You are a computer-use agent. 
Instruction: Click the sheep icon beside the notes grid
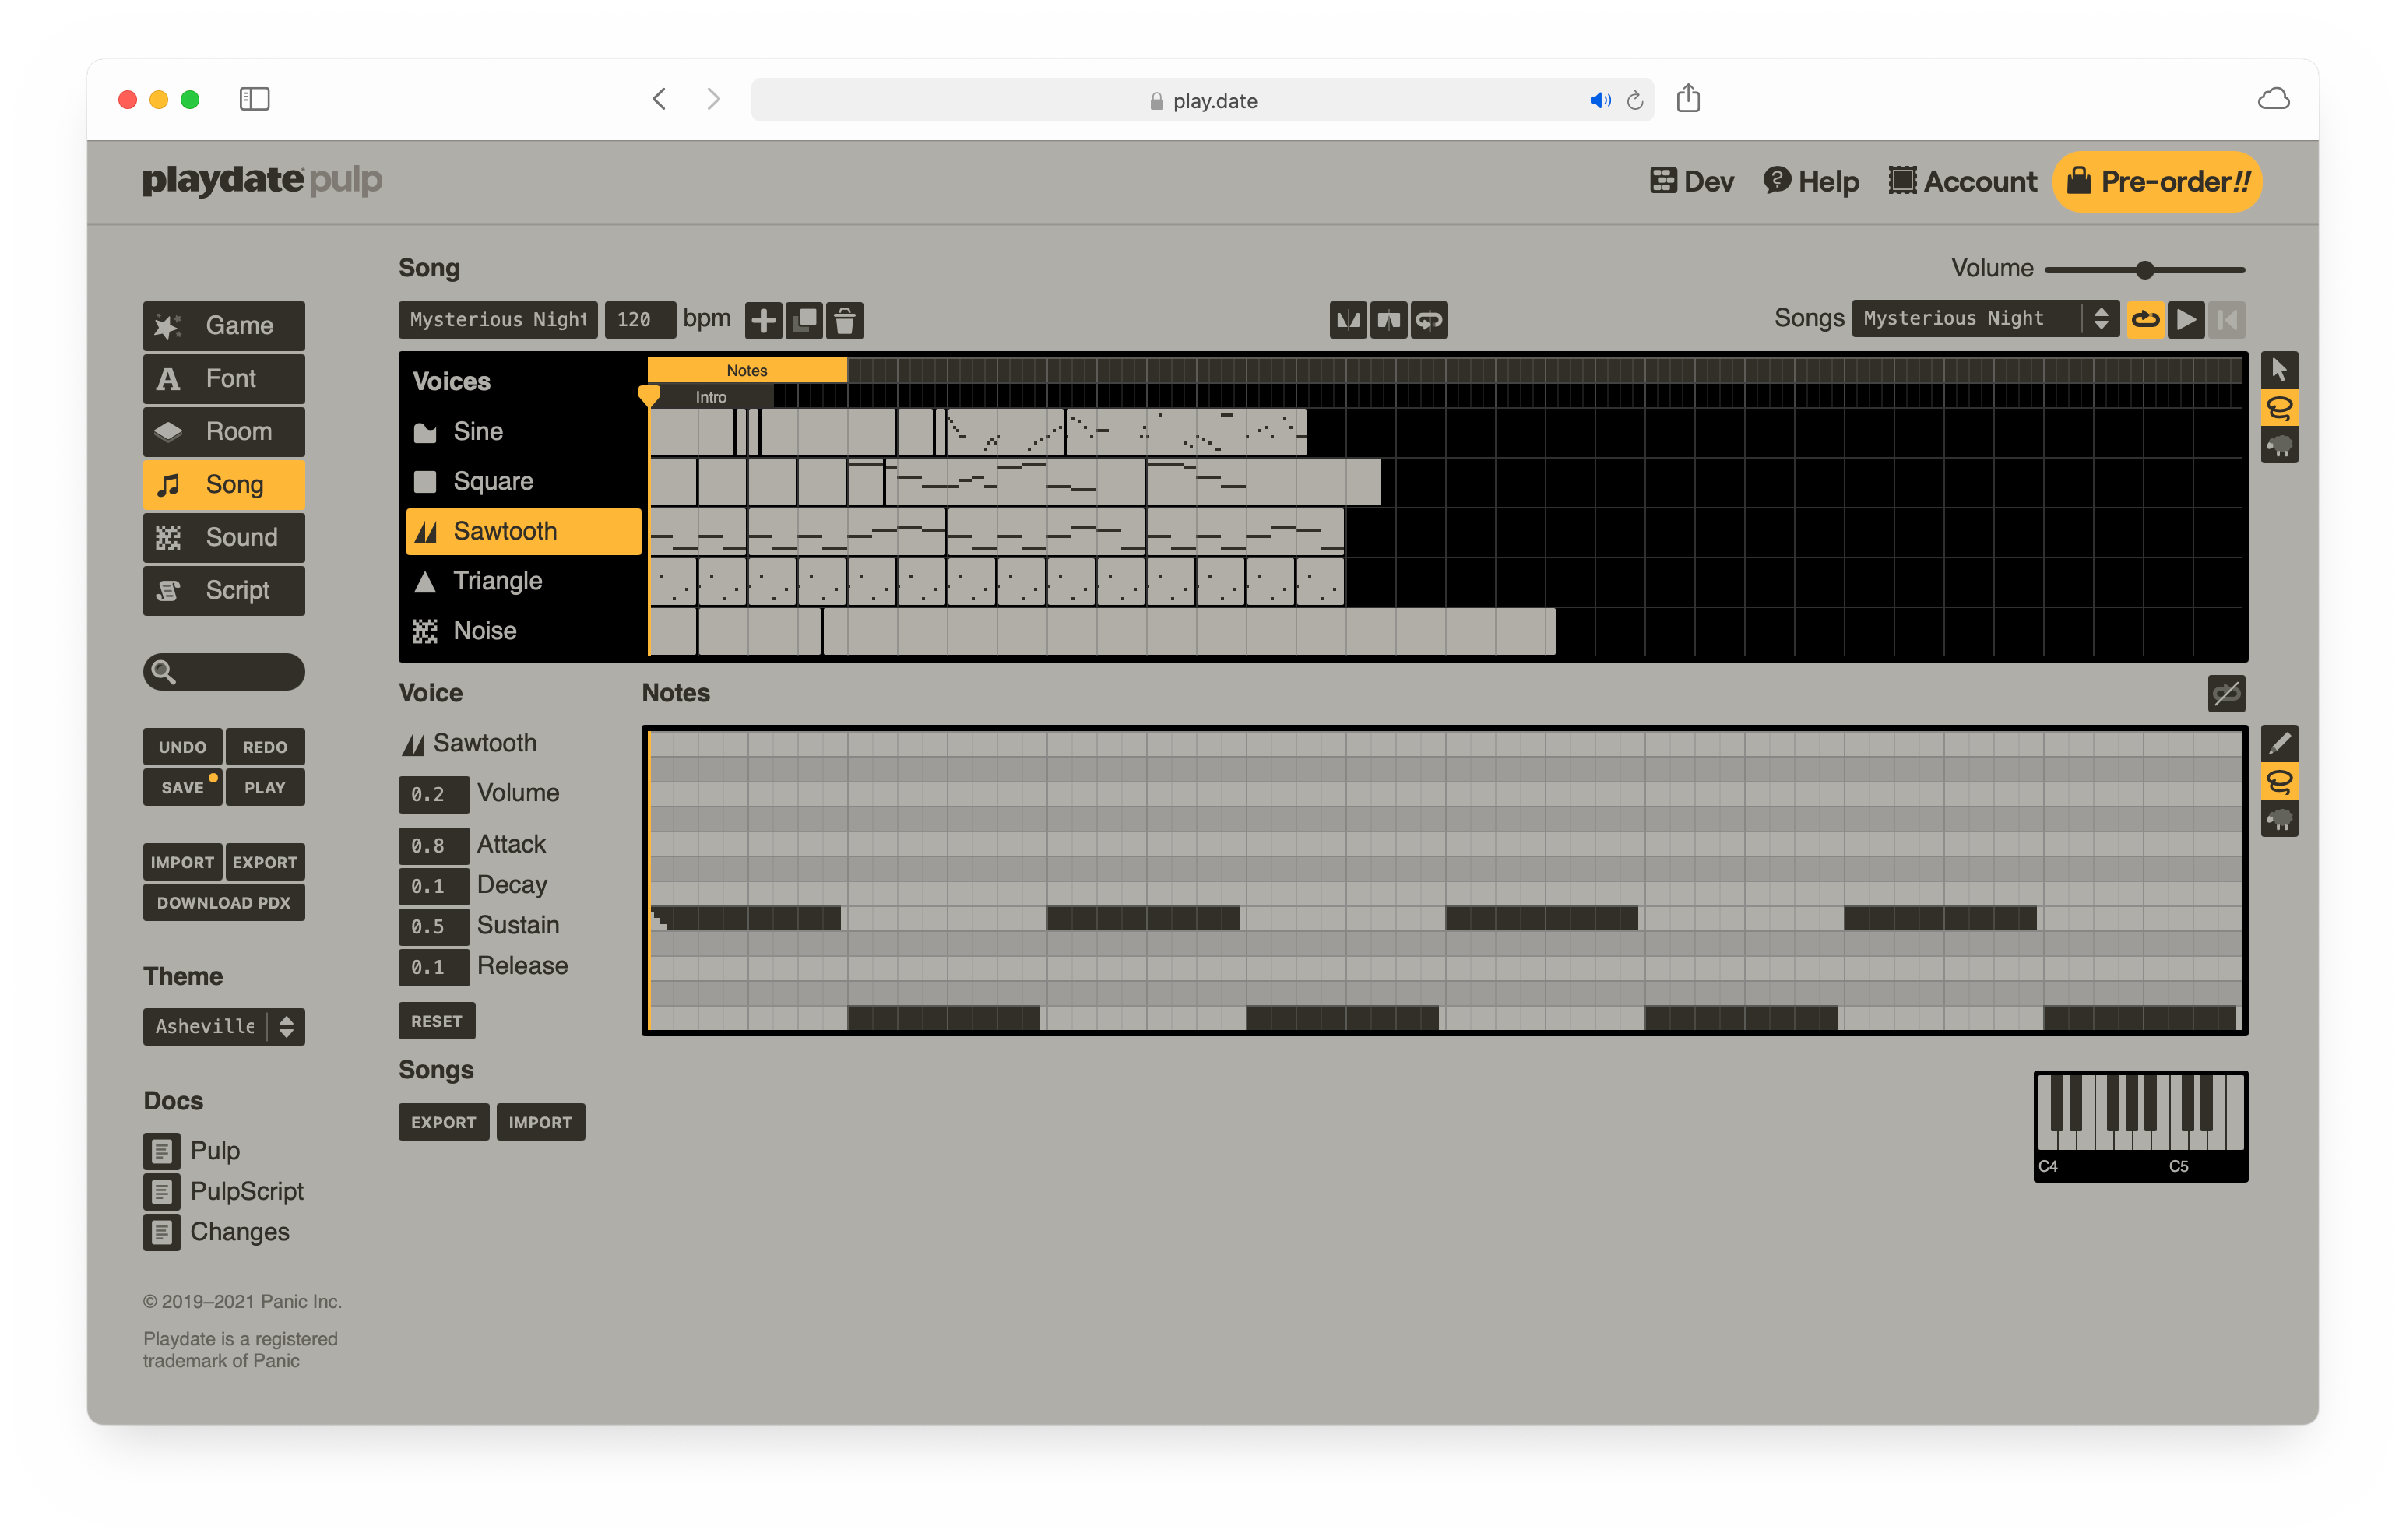tap(2279, 820)
